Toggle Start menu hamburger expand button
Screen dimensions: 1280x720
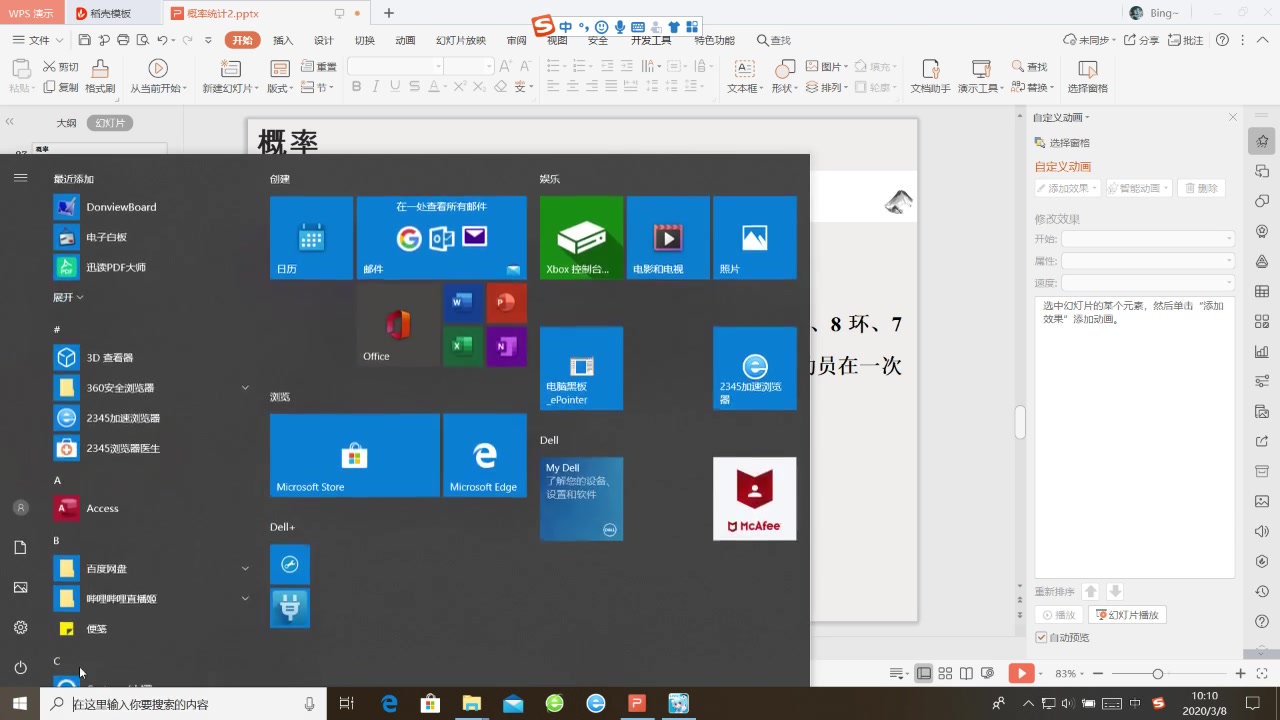[x=20, y=178]
